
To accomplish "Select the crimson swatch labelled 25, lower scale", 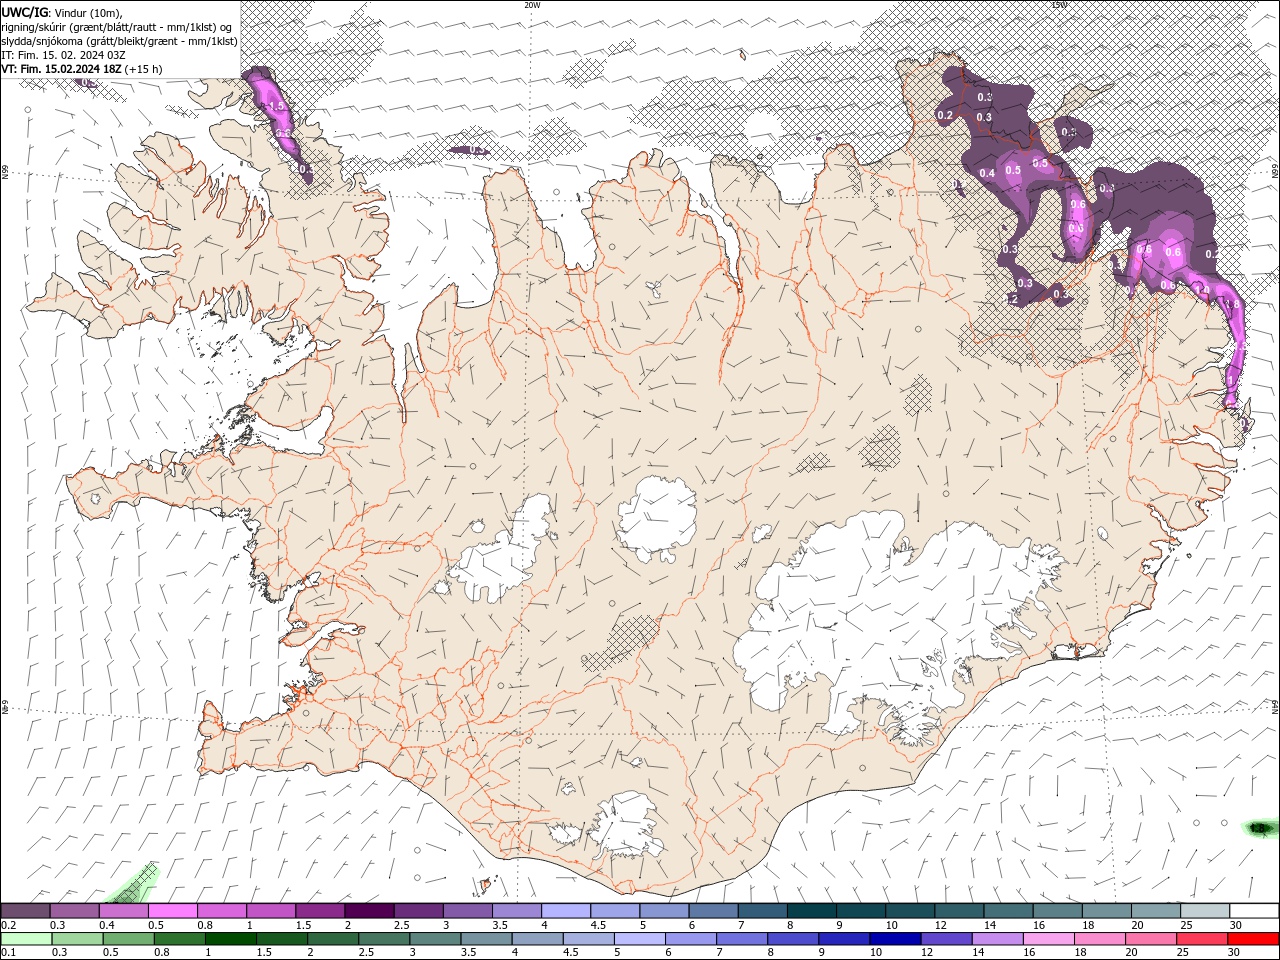I will coord(1201,939).
